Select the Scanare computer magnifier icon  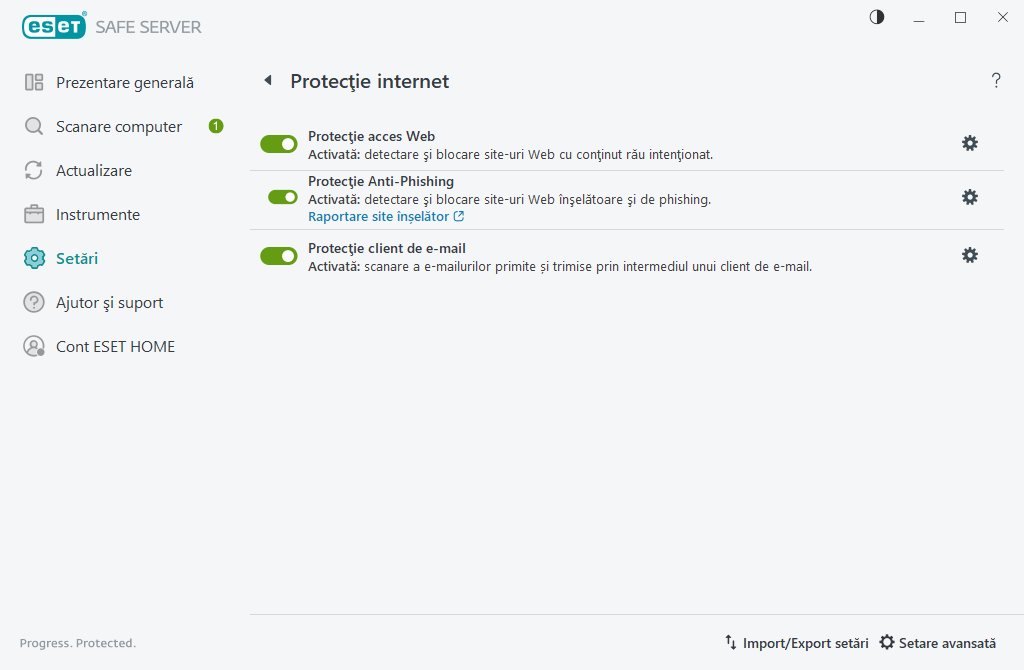pos(33,126)
